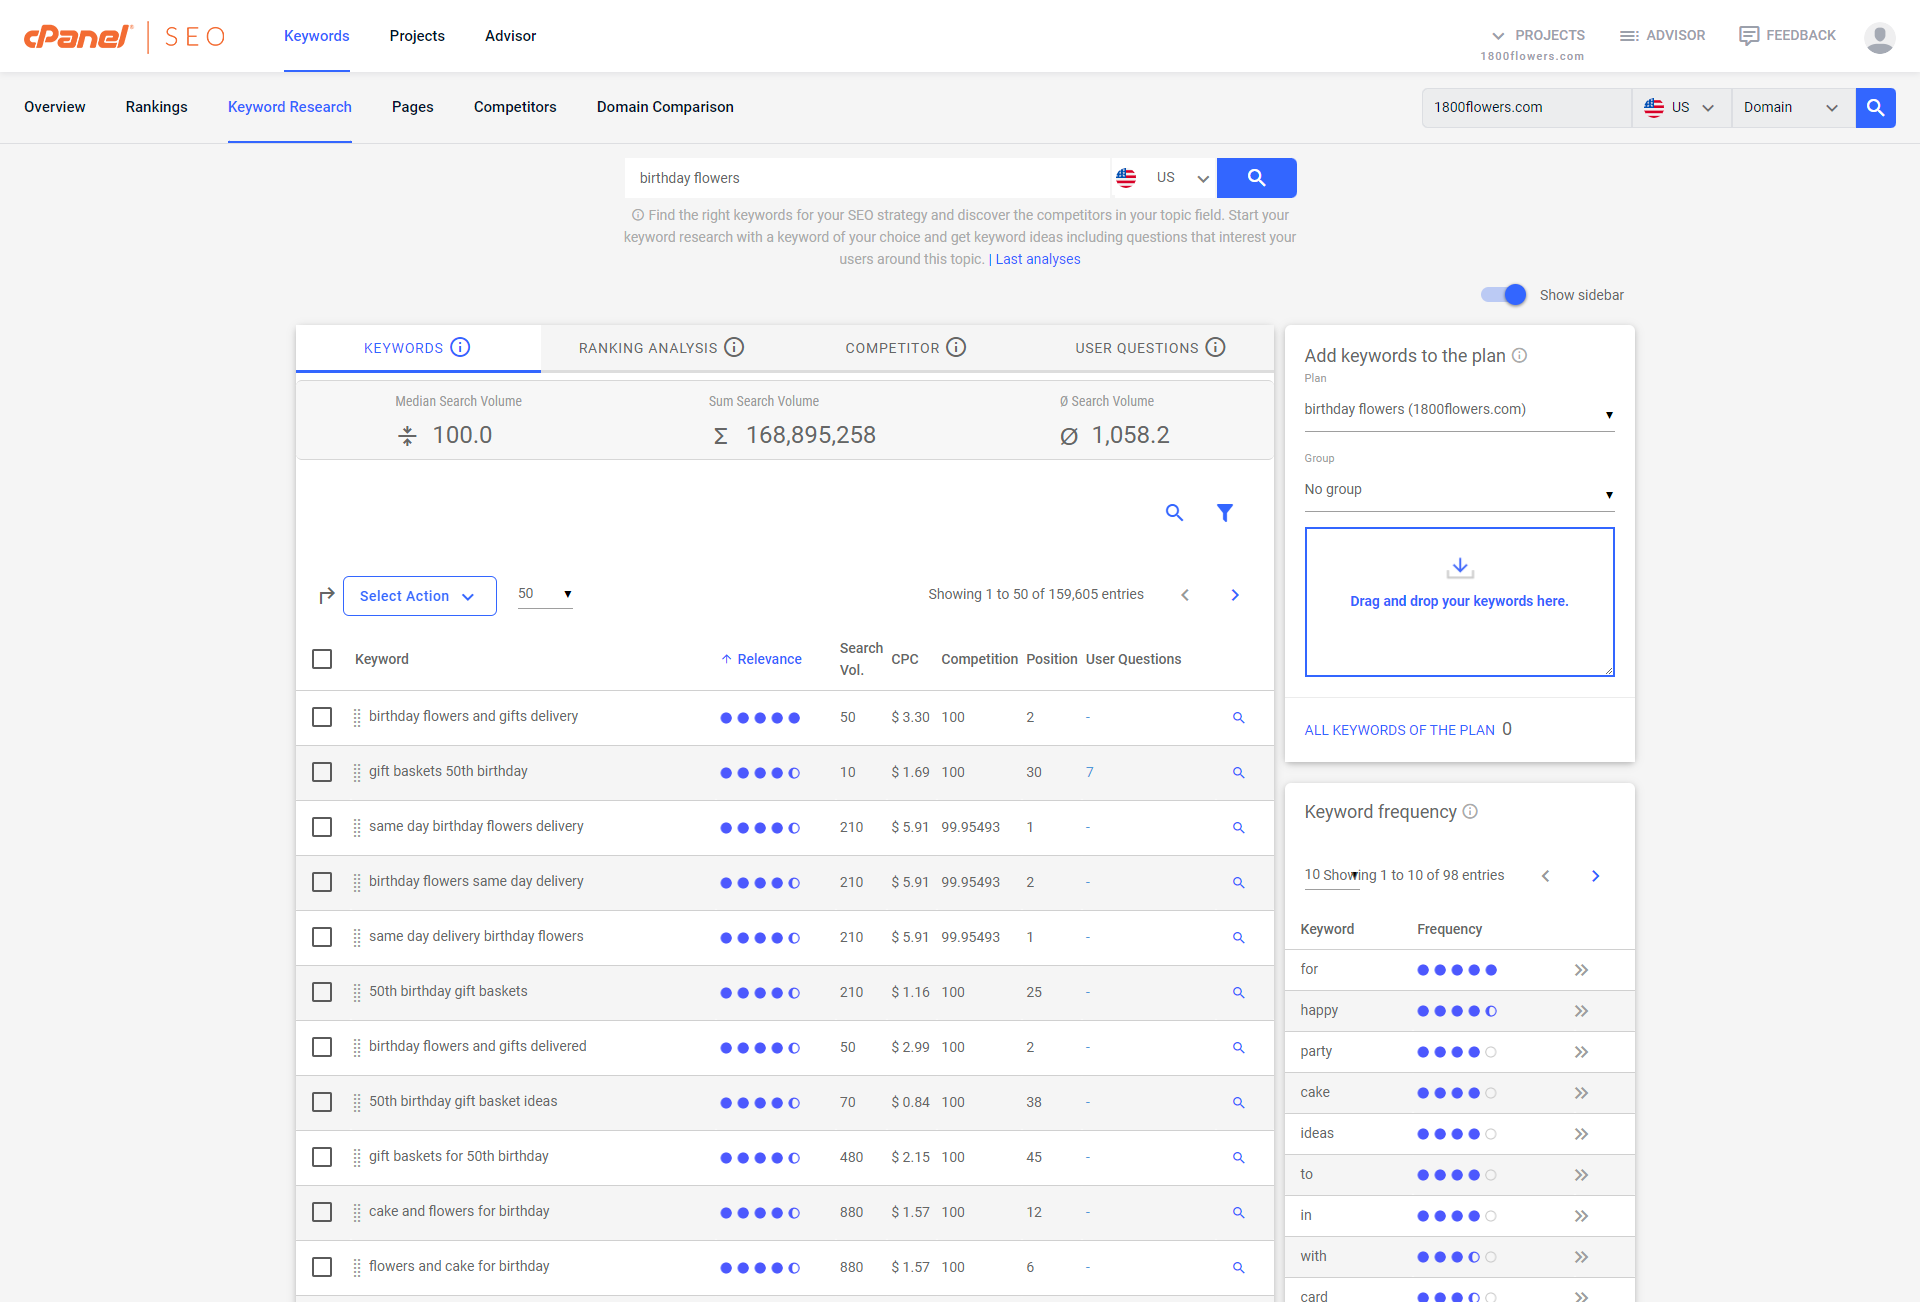Open the Competitors submenu item
The height and width of the screenshot is (1302, 1920).
click(515, 107)
